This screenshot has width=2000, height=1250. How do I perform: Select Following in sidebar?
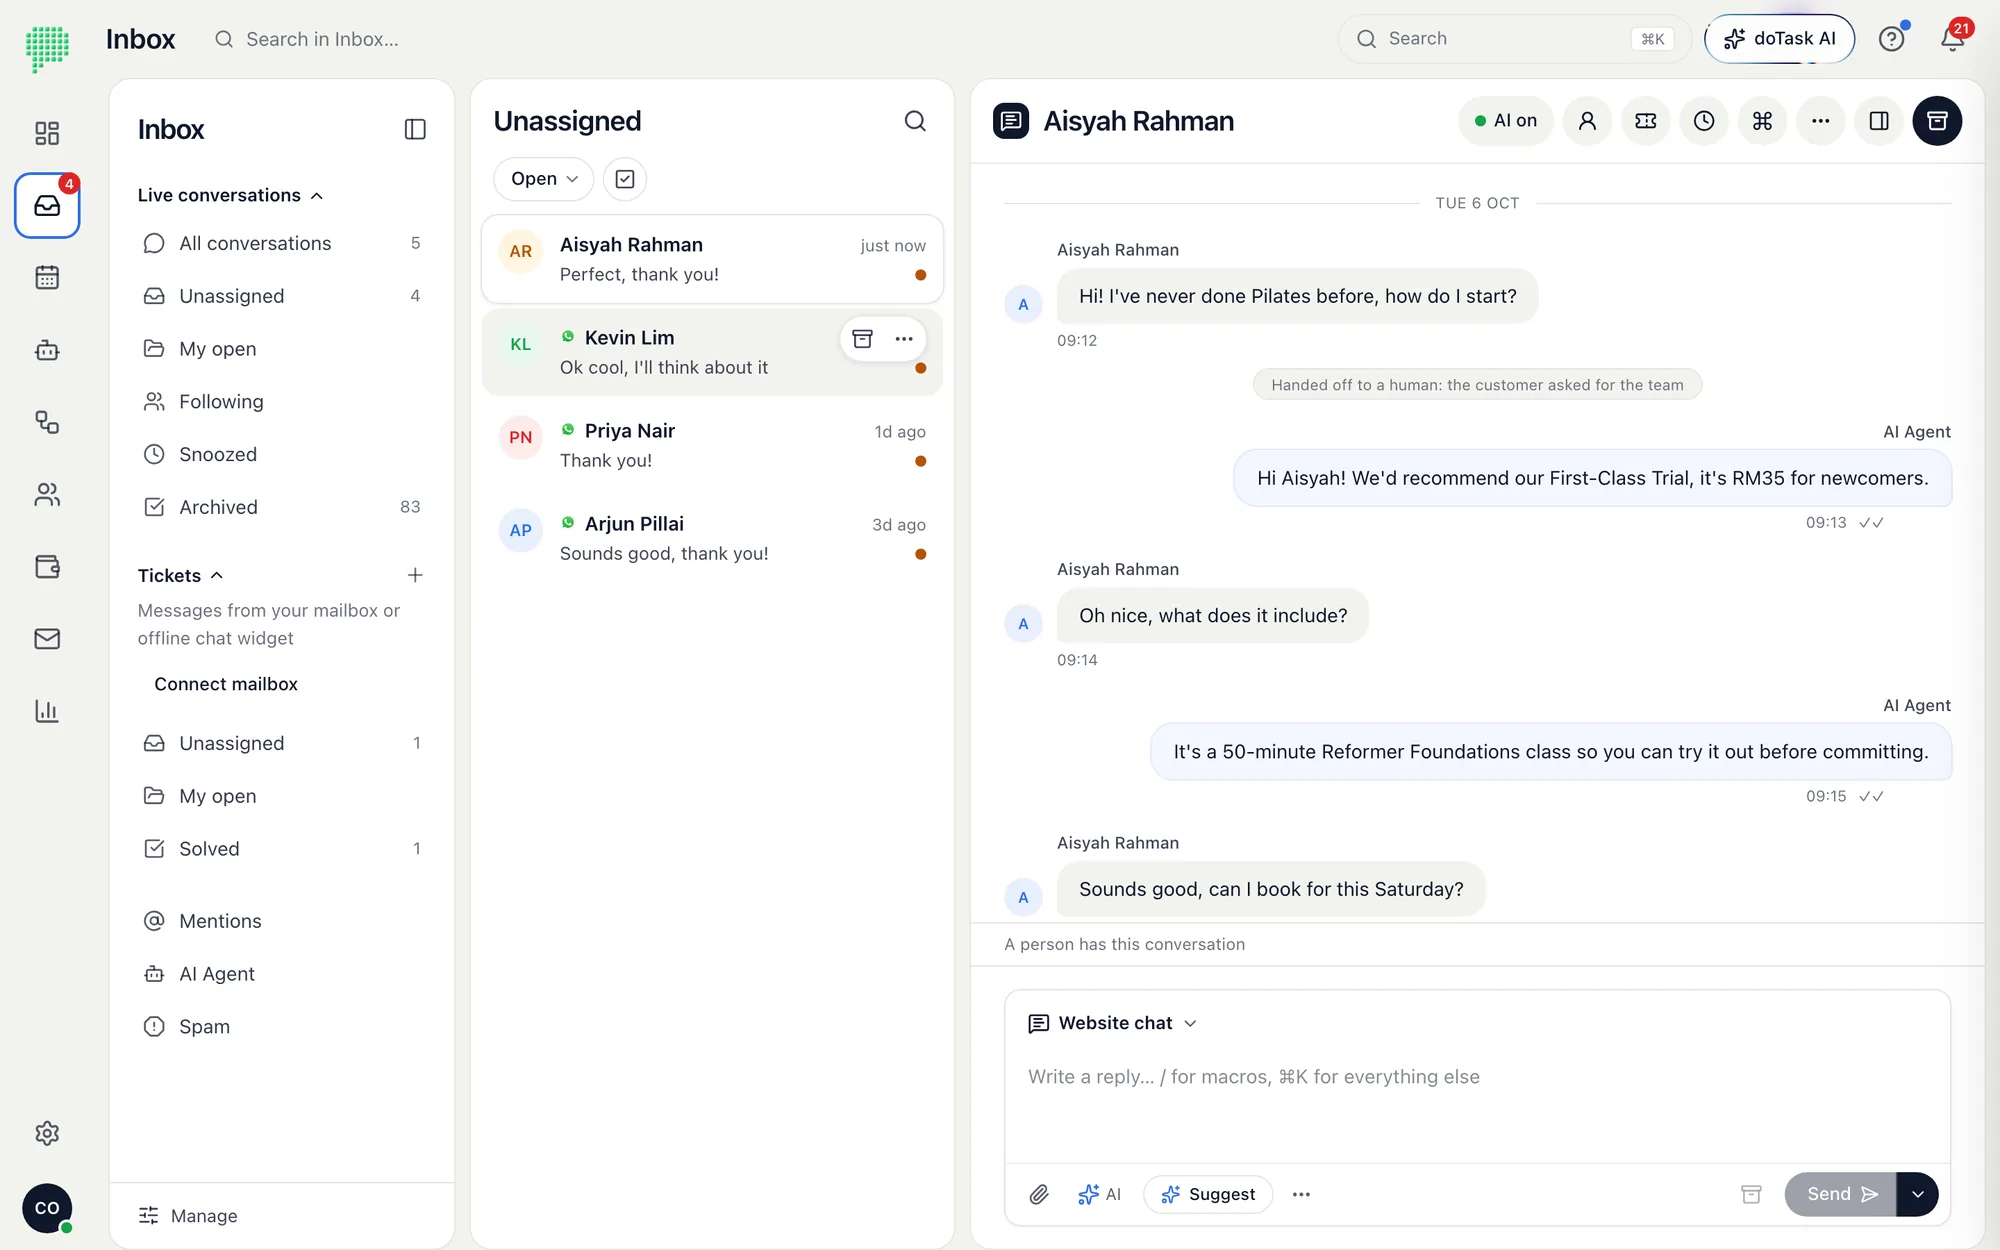[282, 402]
